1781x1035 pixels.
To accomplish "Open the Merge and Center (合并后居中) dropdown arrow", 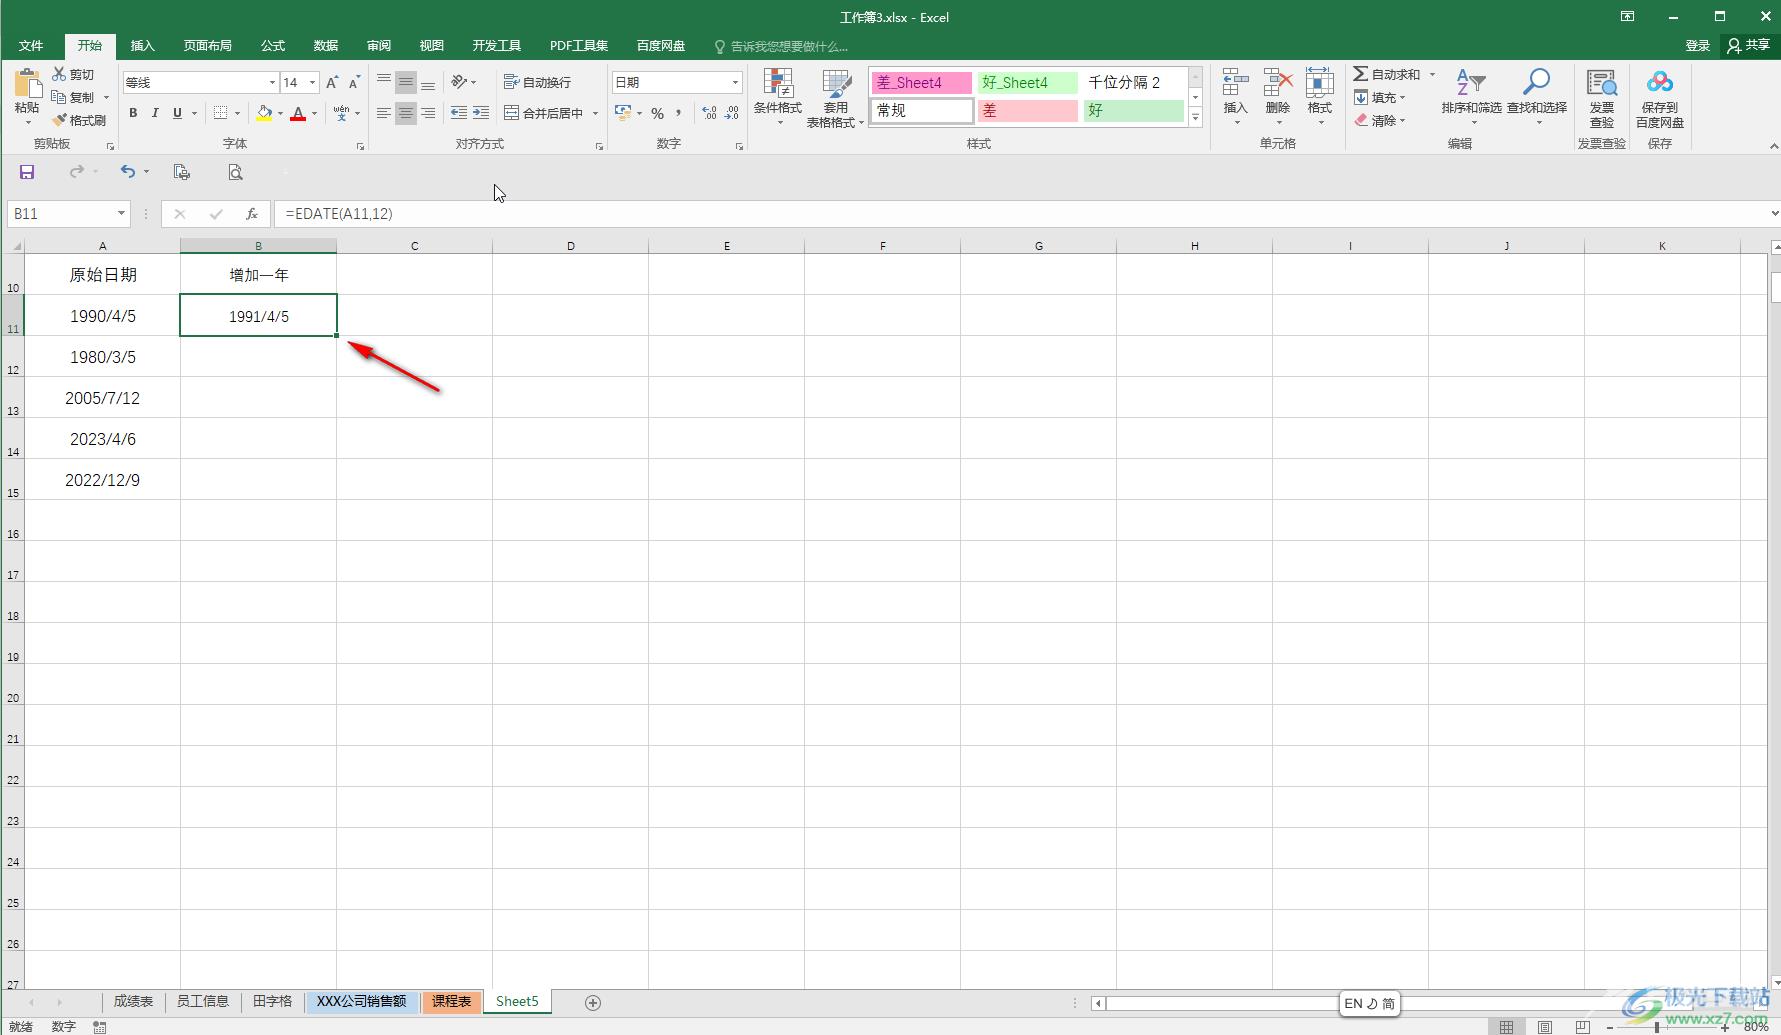I will (595, 113).
